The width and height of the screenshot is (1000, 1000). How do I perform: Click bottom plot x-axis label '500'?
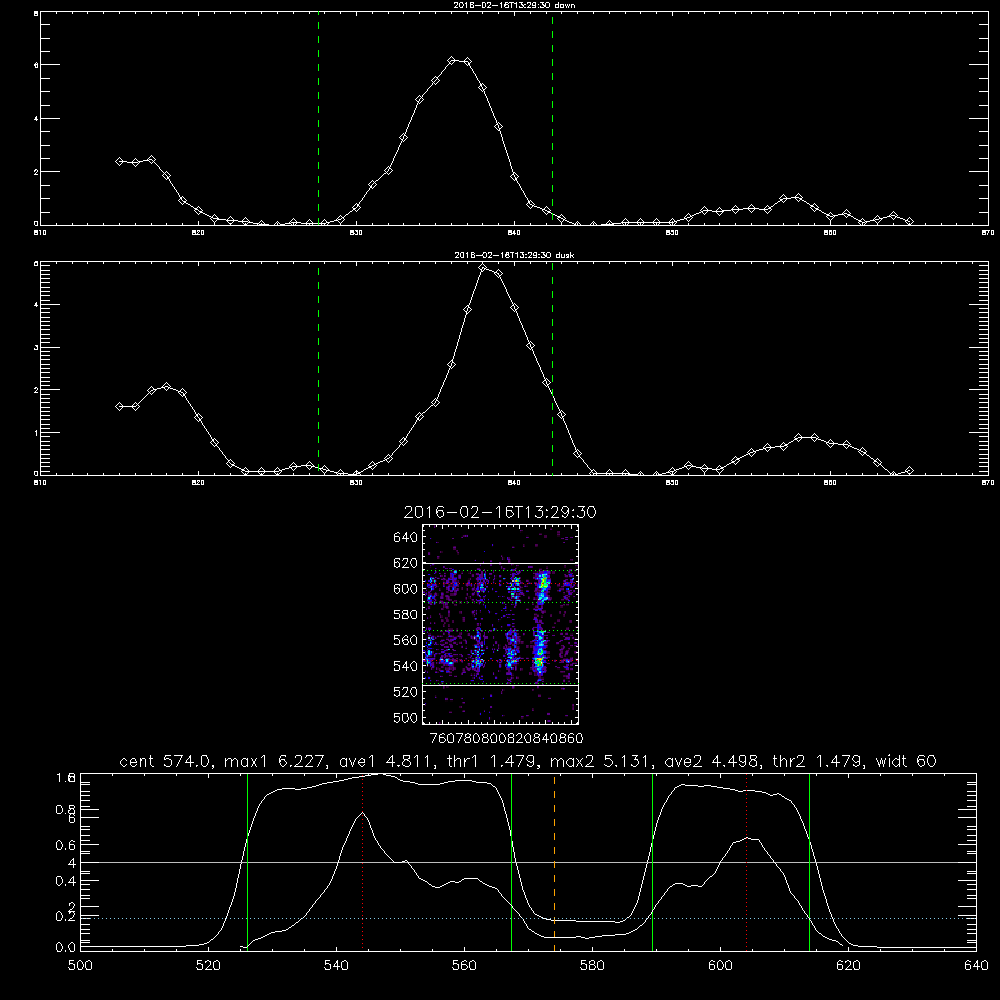point(80,966)
